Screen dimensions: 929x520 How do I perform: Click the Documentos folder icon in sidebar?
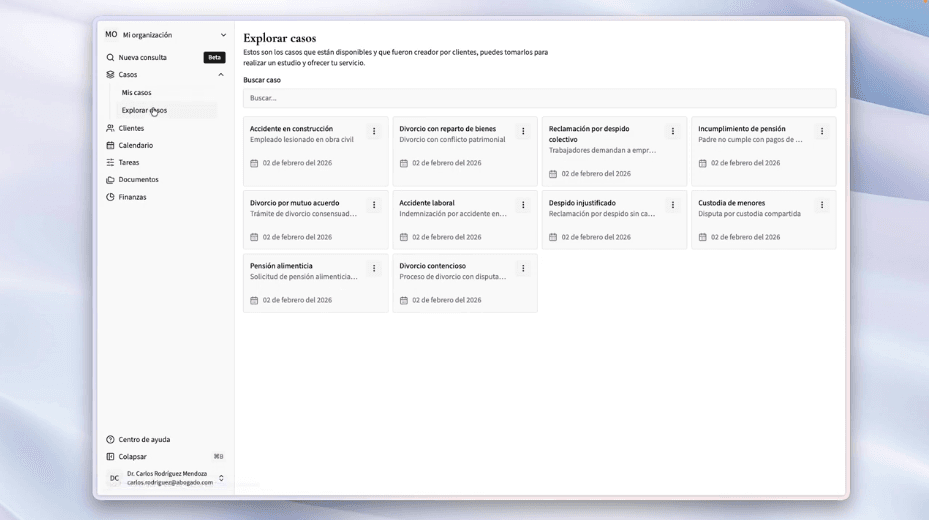[110, 180]
